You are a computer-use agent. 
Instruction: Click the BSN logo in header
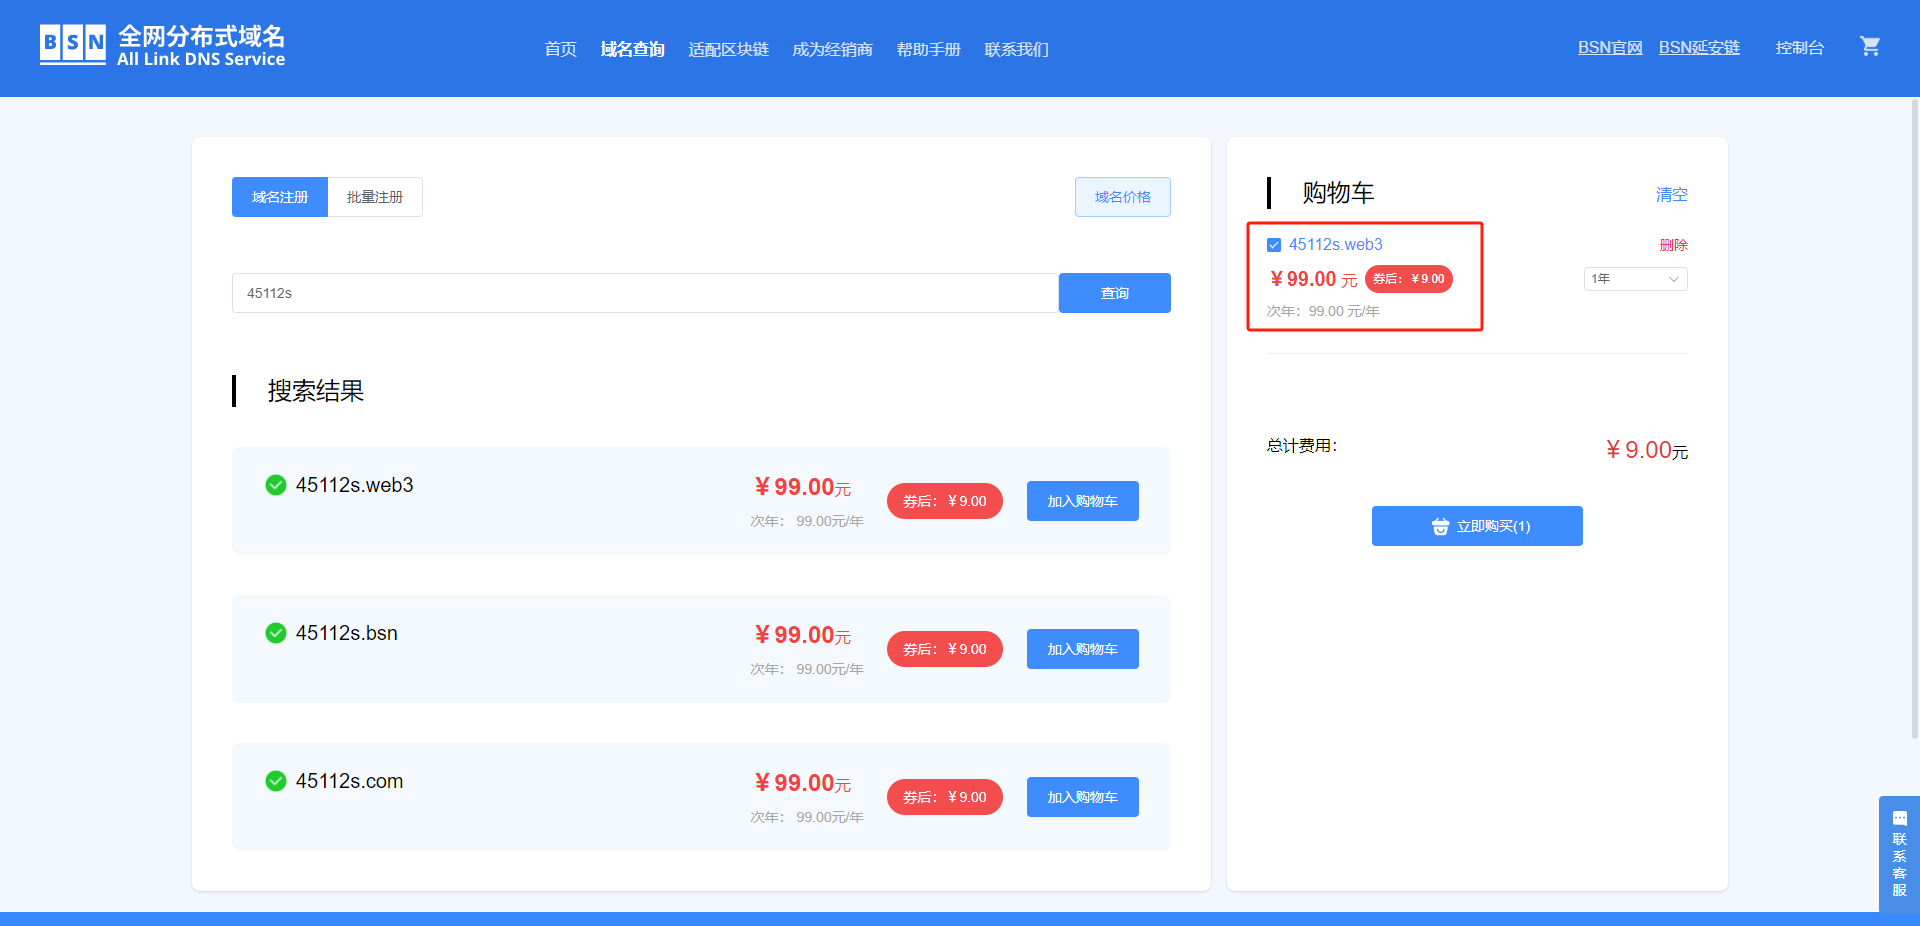(162, 46)
